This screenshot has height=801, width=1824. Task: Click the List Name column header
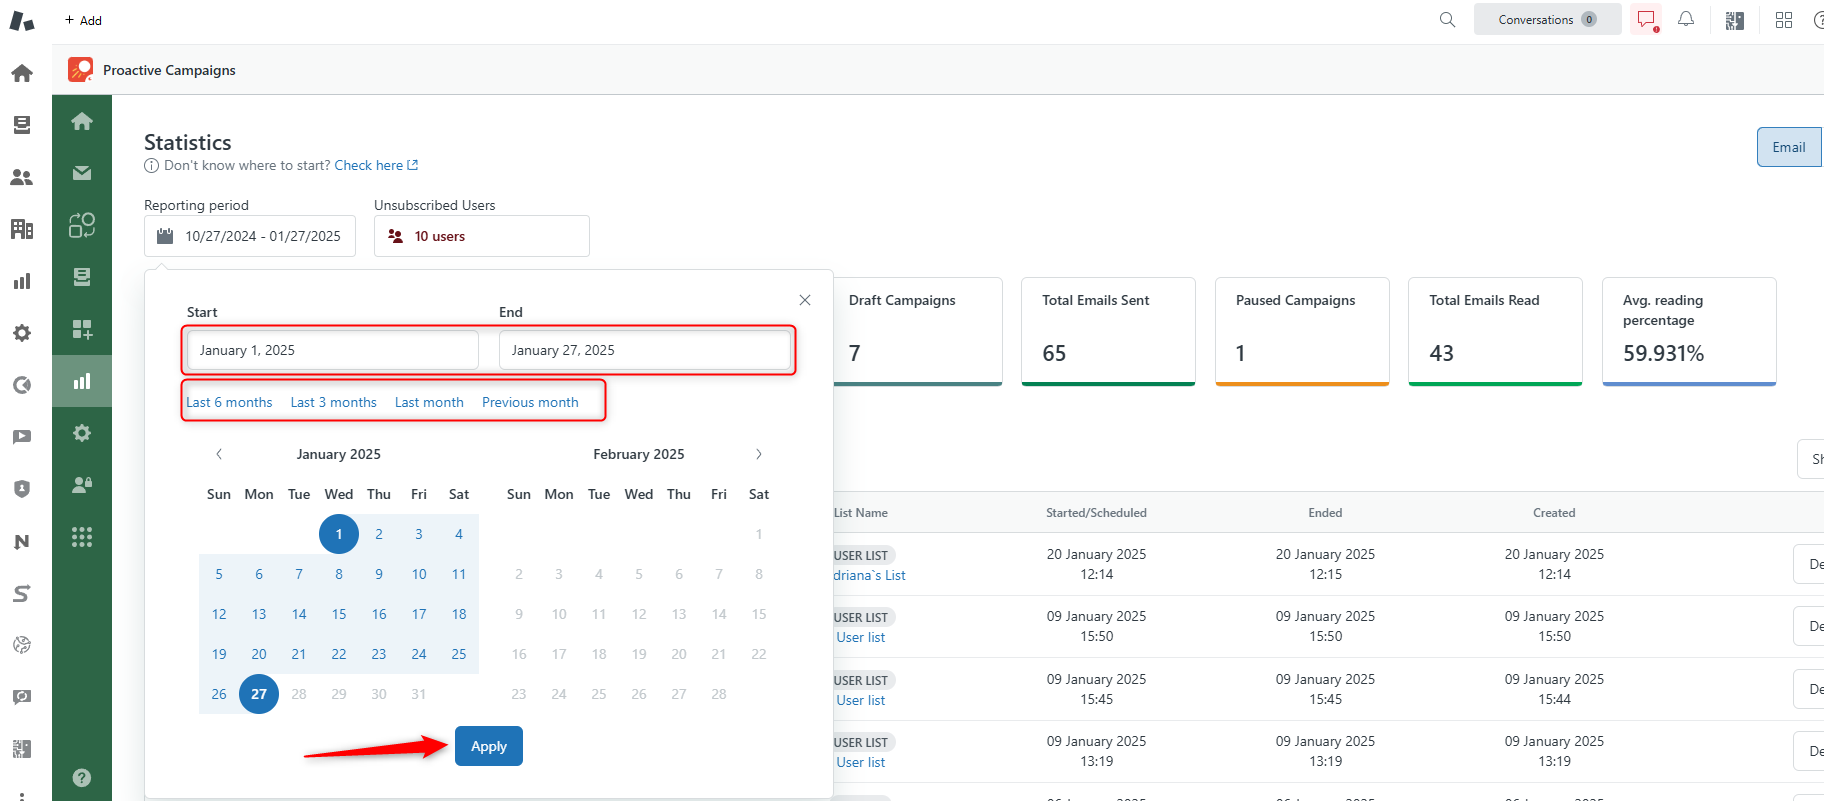861,513
